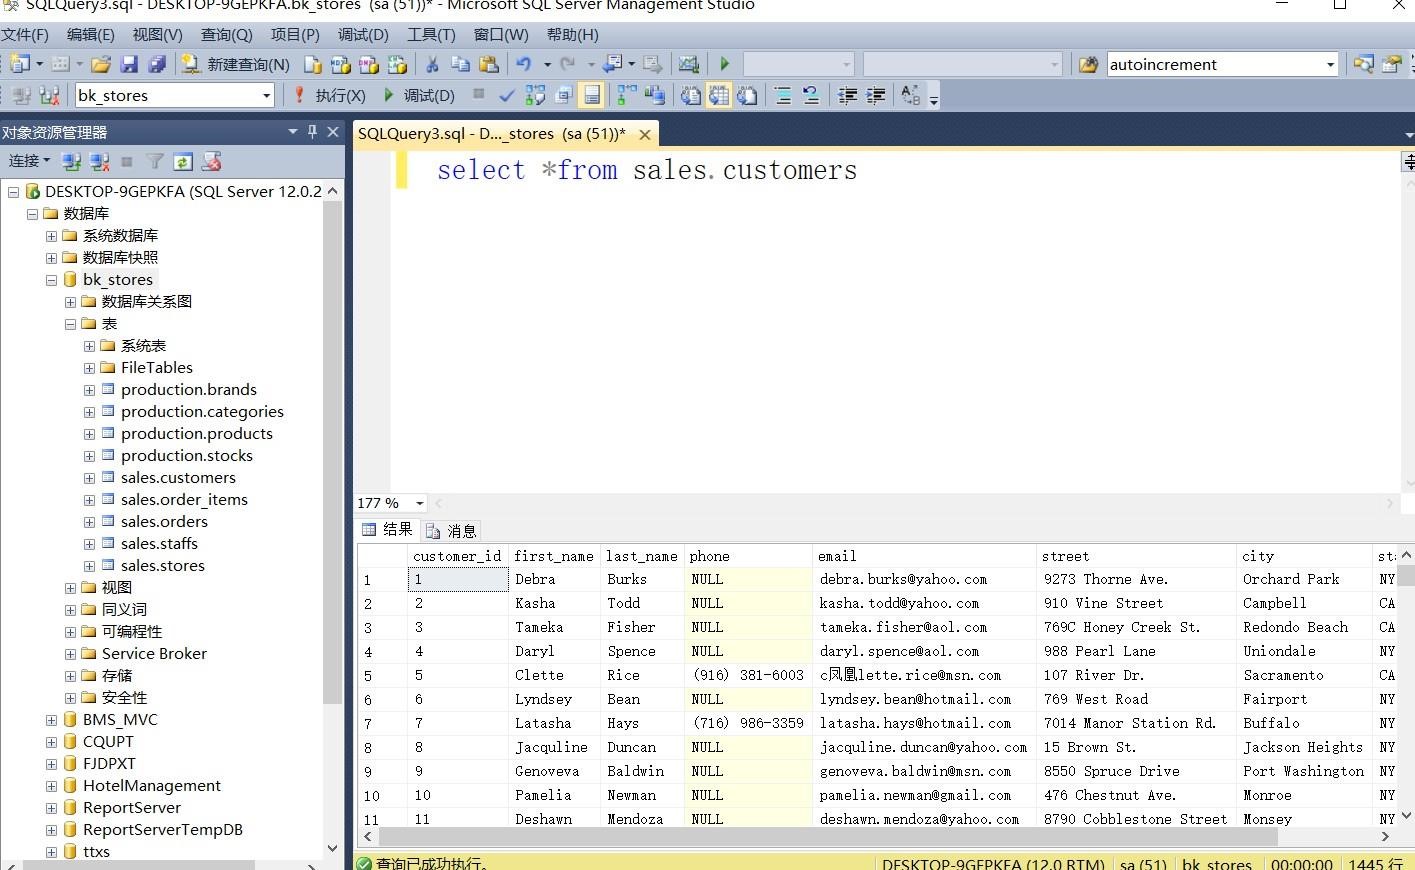Open the 177 % zoom dropdown

(419, 503)
